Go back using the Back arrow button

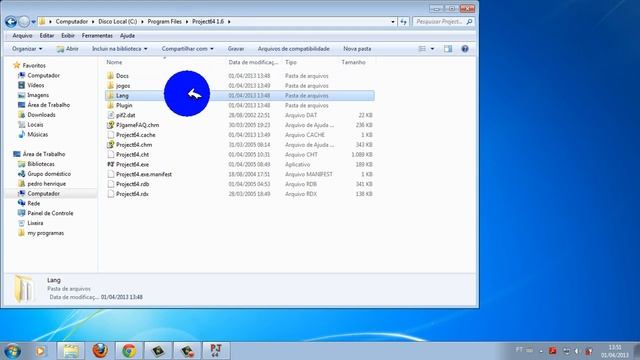click(11, 22)
